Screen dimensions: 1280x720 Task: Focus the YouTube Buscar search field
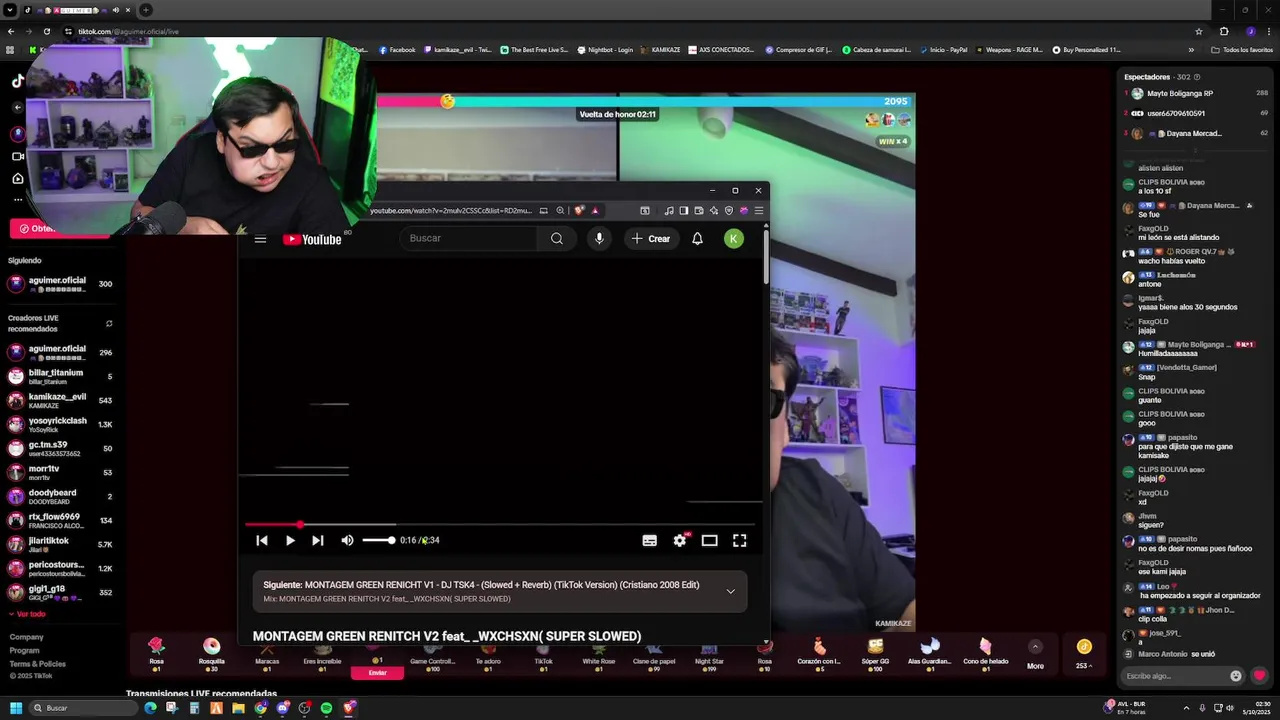[468, 238]
